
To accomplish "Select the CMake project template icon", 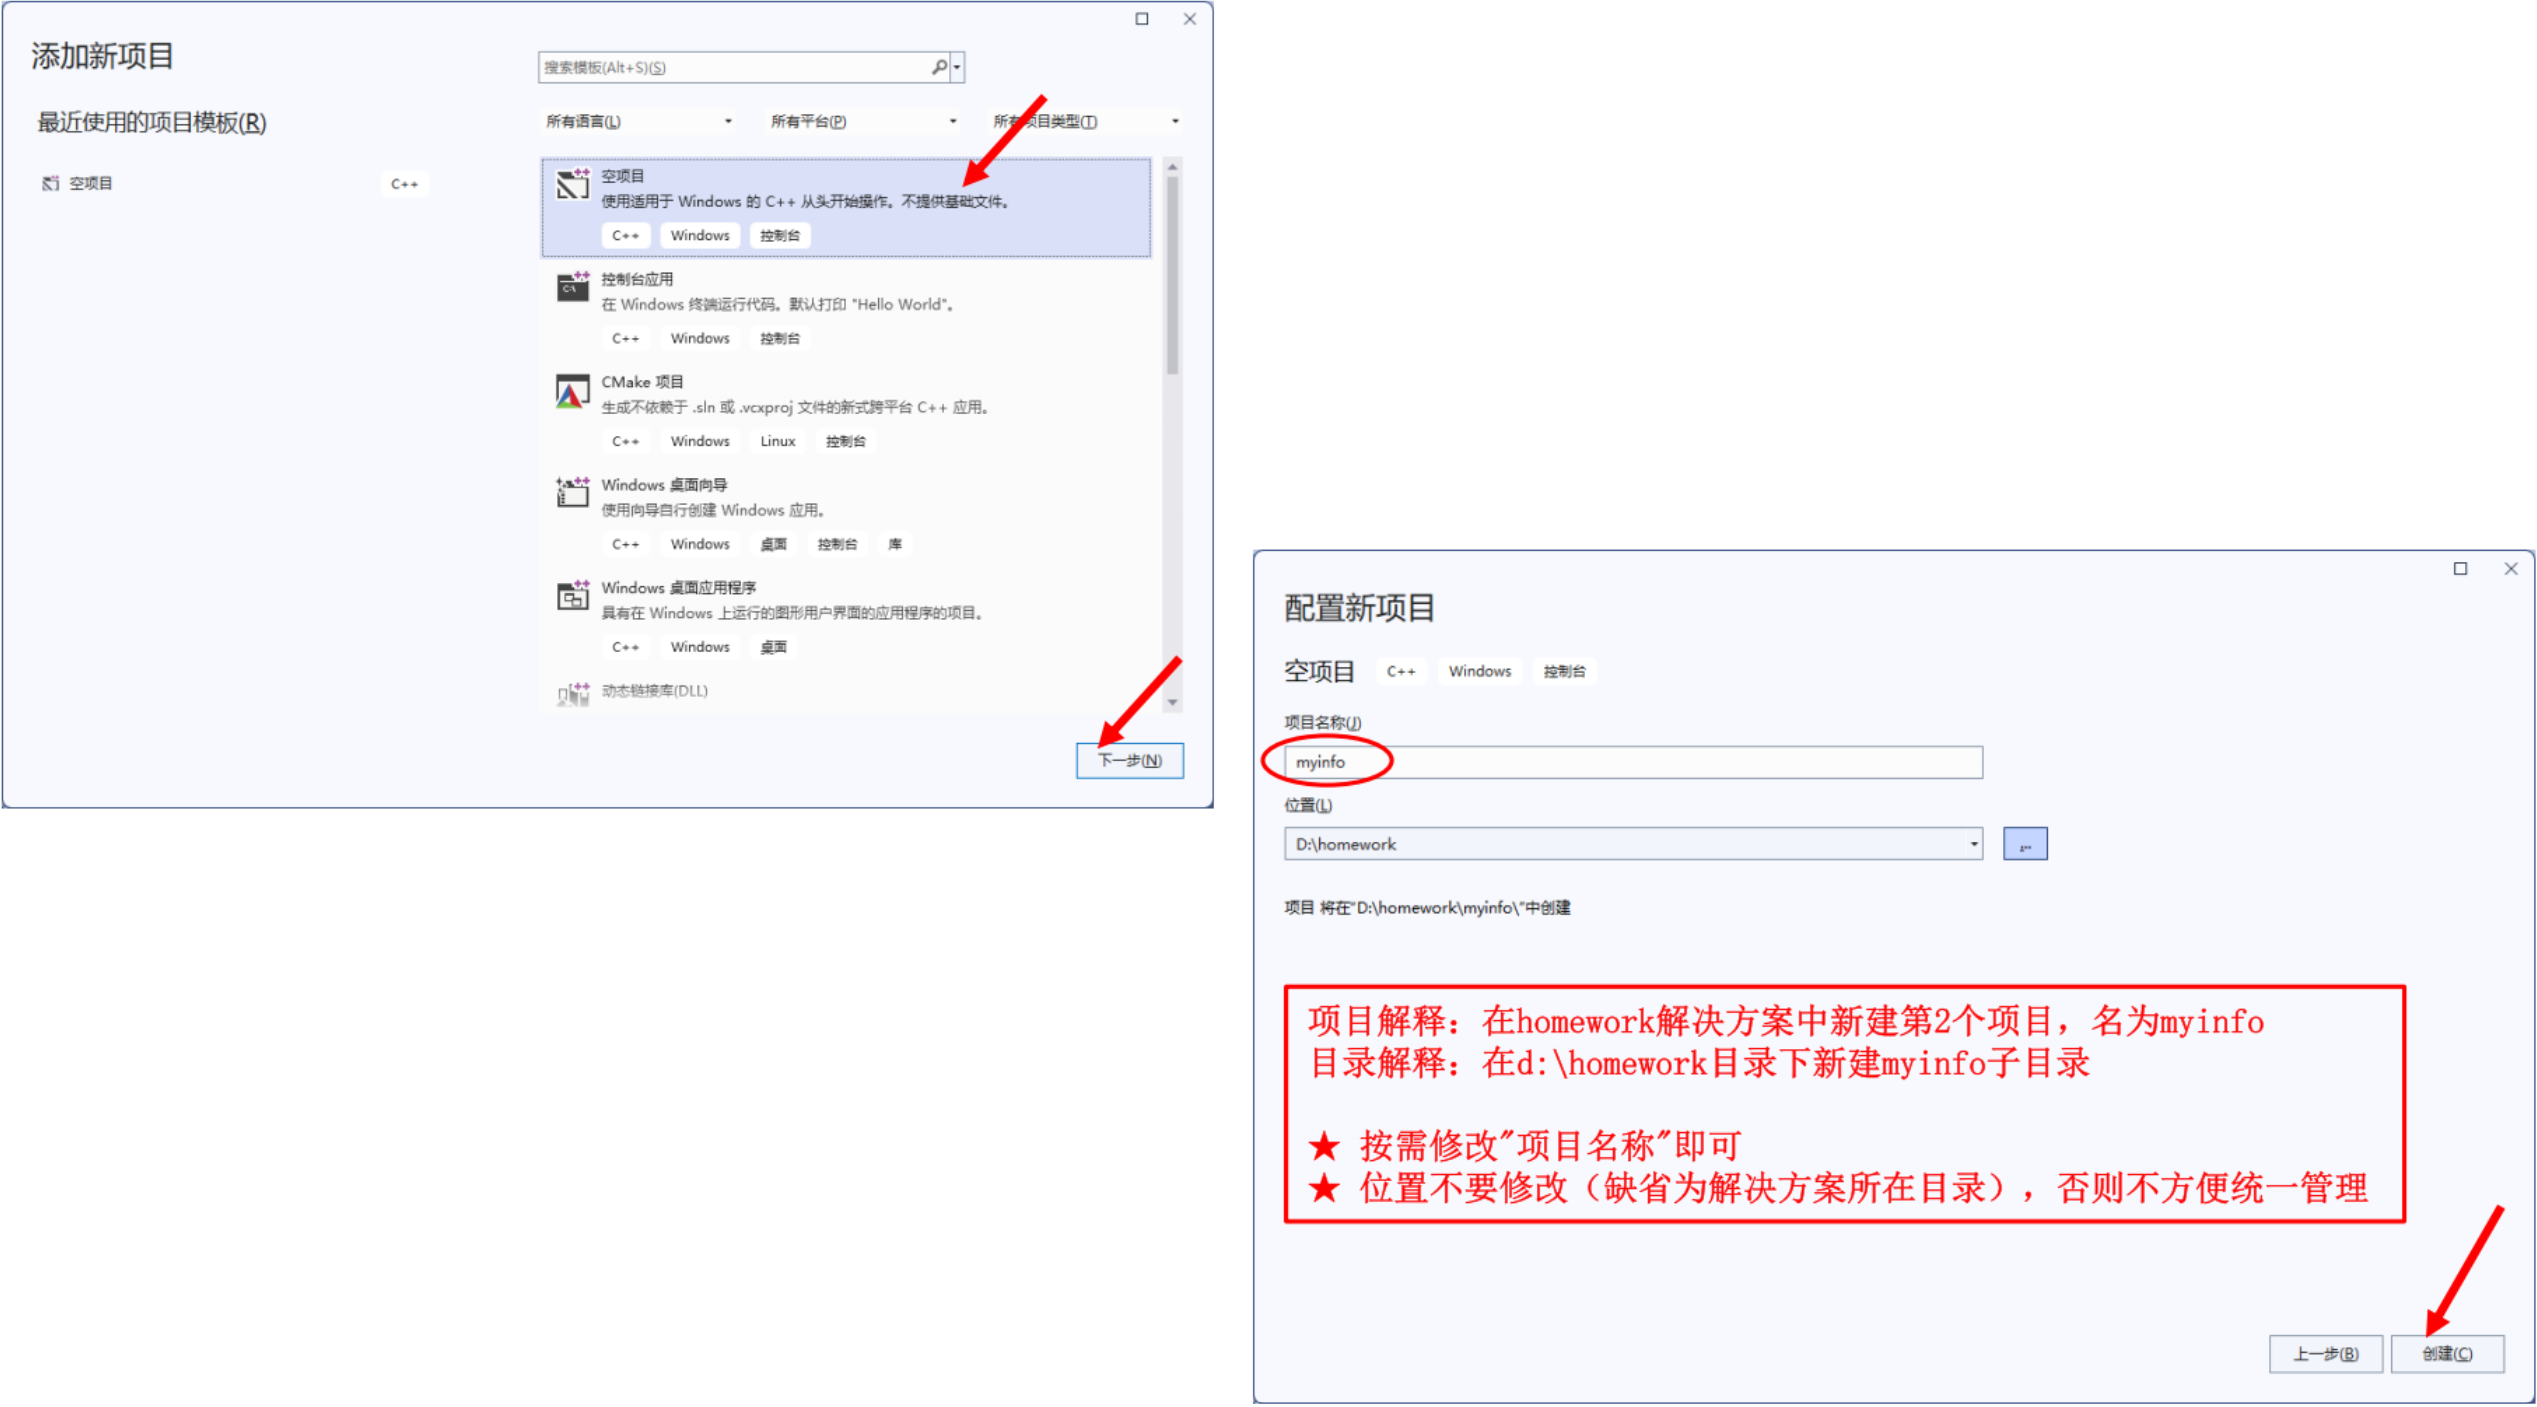I will (x=573, y=391).
